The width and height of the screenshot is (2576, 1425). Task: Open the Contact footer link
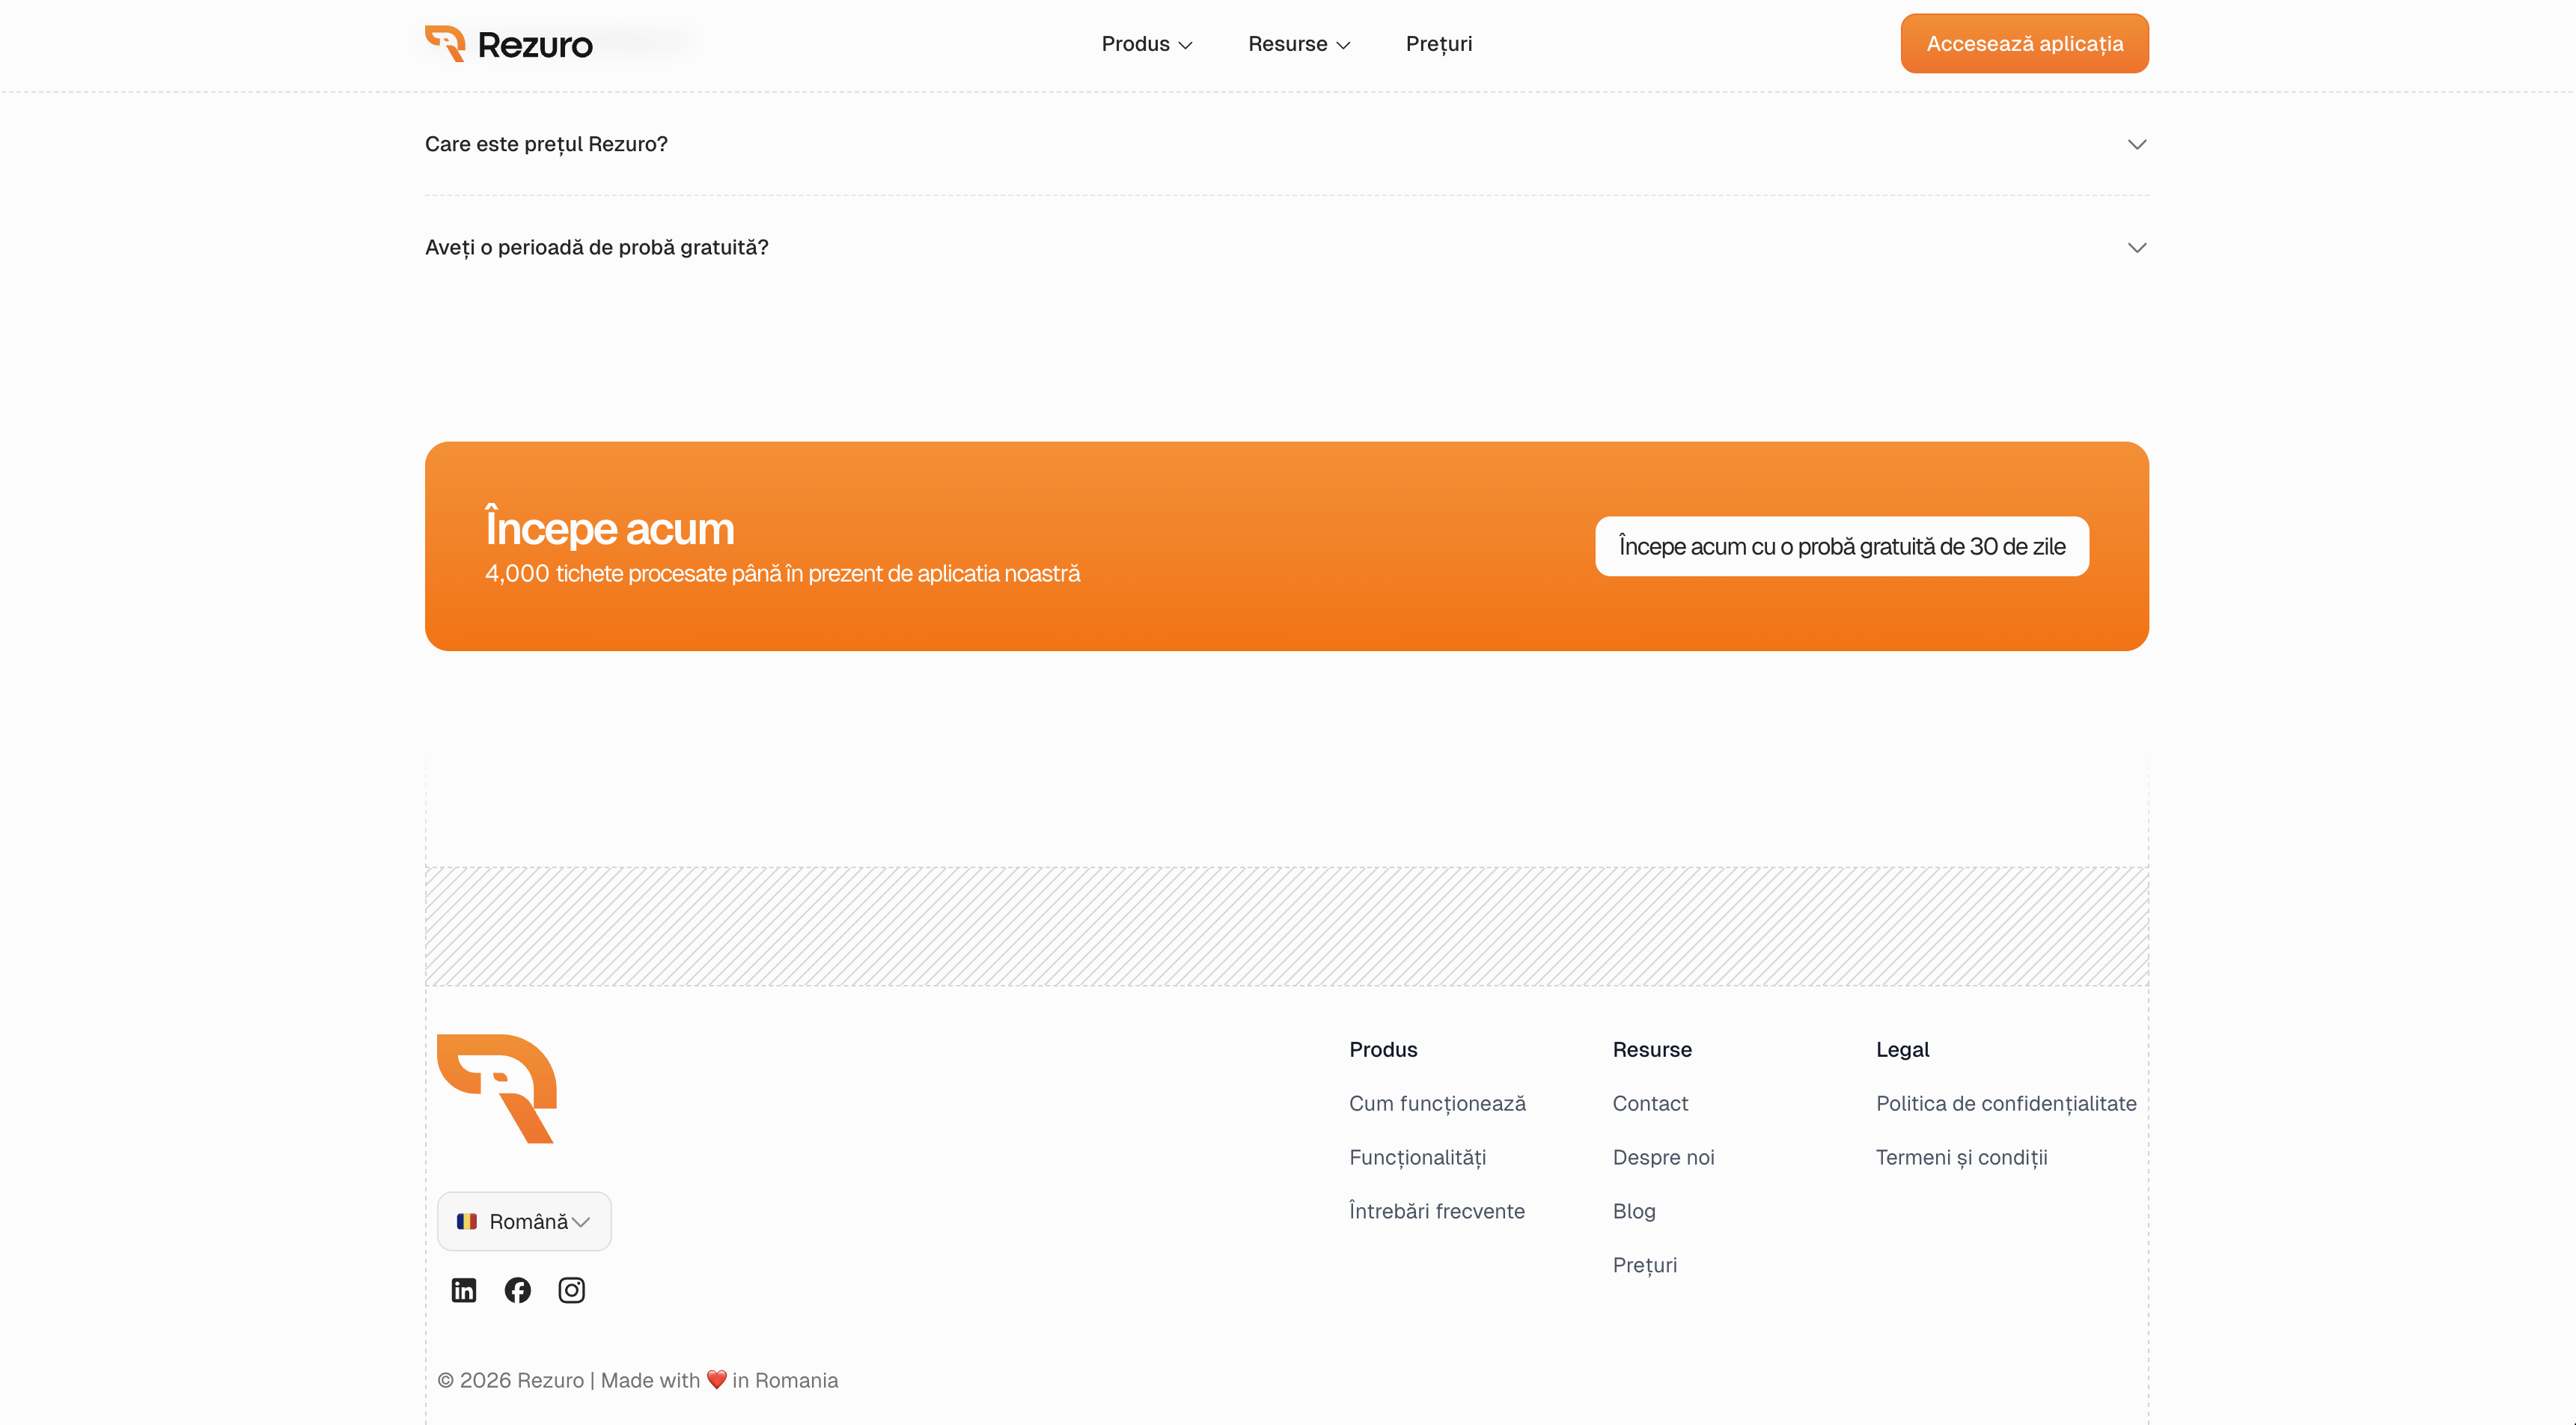click(x=1649, y=1103)
